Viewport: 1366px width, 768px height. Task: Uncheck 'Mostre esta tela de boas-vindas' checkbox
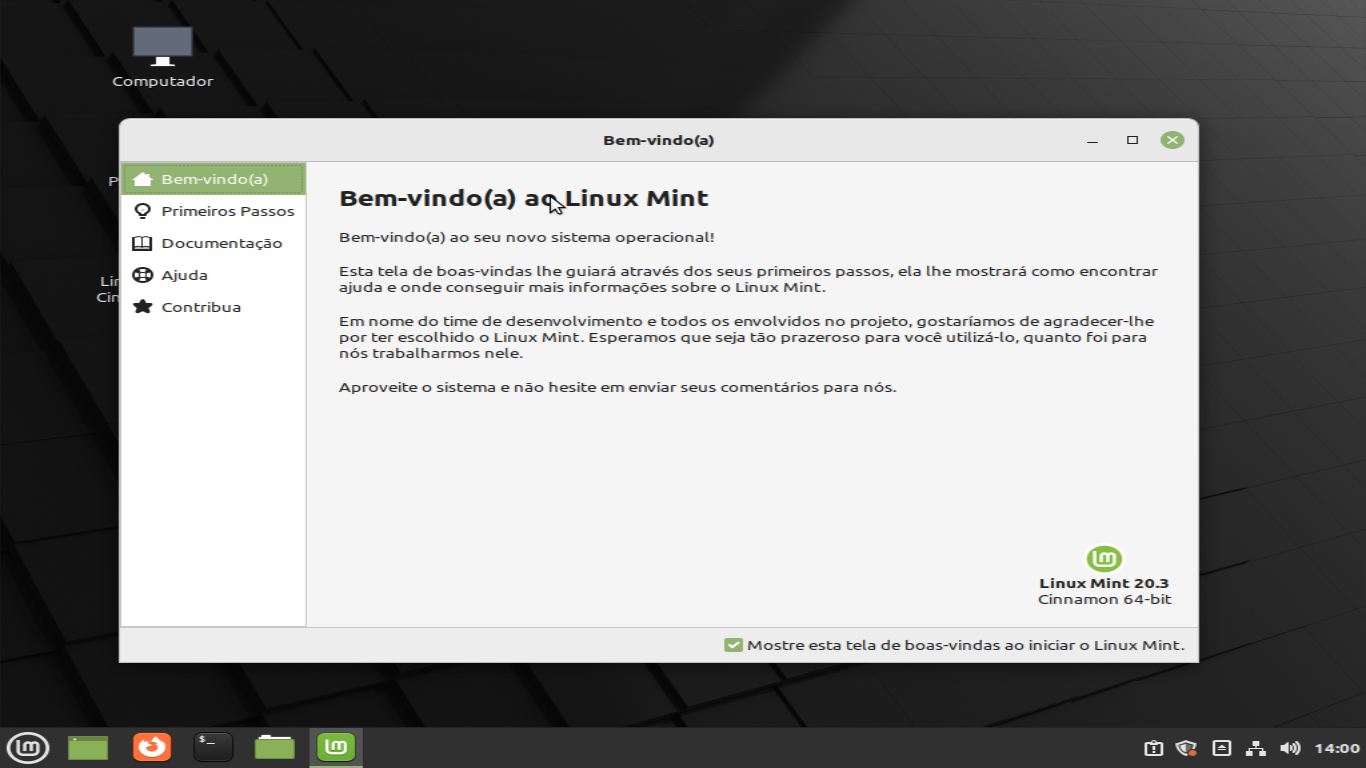pos(733,645)
